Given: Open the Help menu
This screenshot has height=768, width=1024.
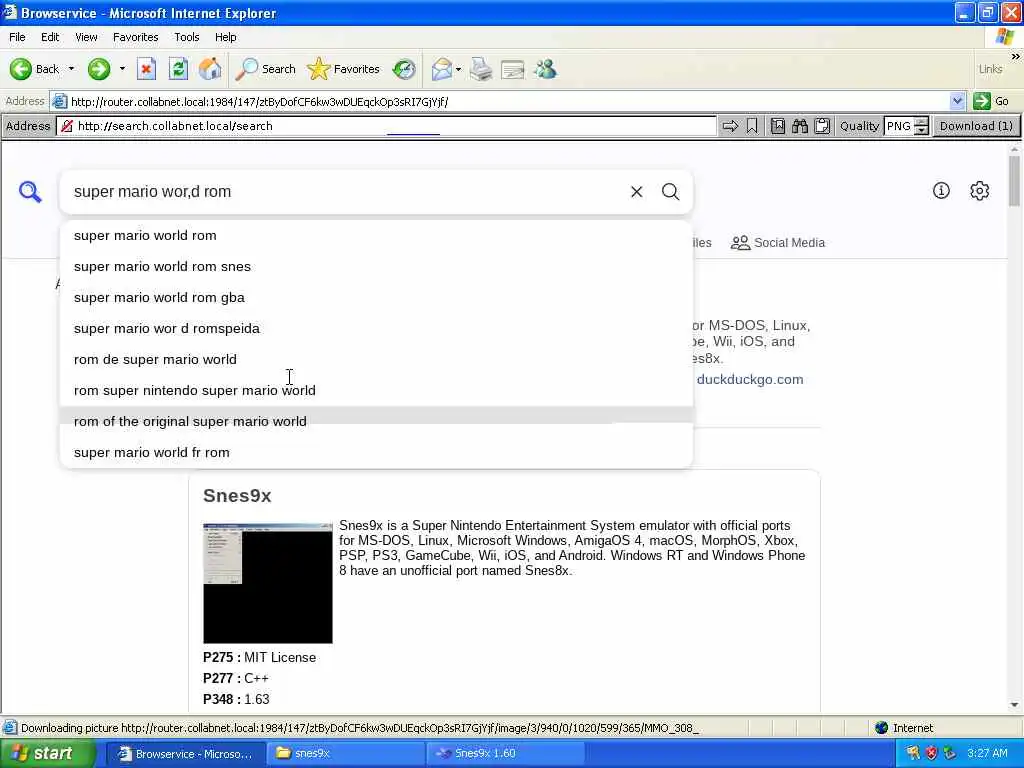Looking at the screenshot, I should 225,37.
